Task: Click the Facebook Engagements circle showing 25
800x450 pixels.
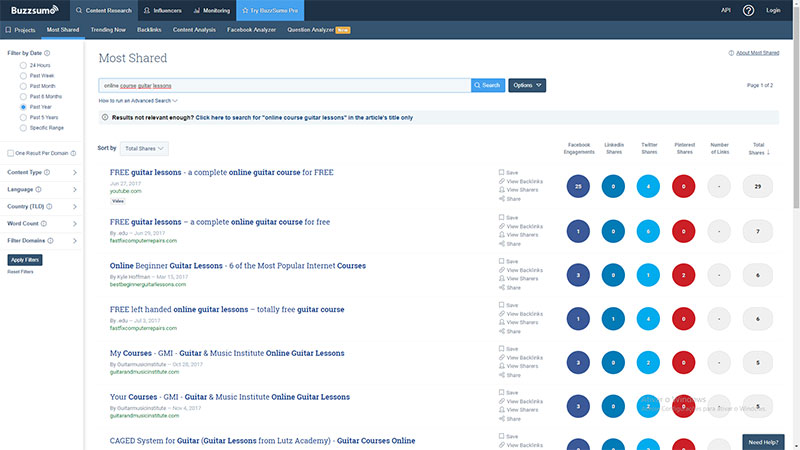Action: (578, 186)
